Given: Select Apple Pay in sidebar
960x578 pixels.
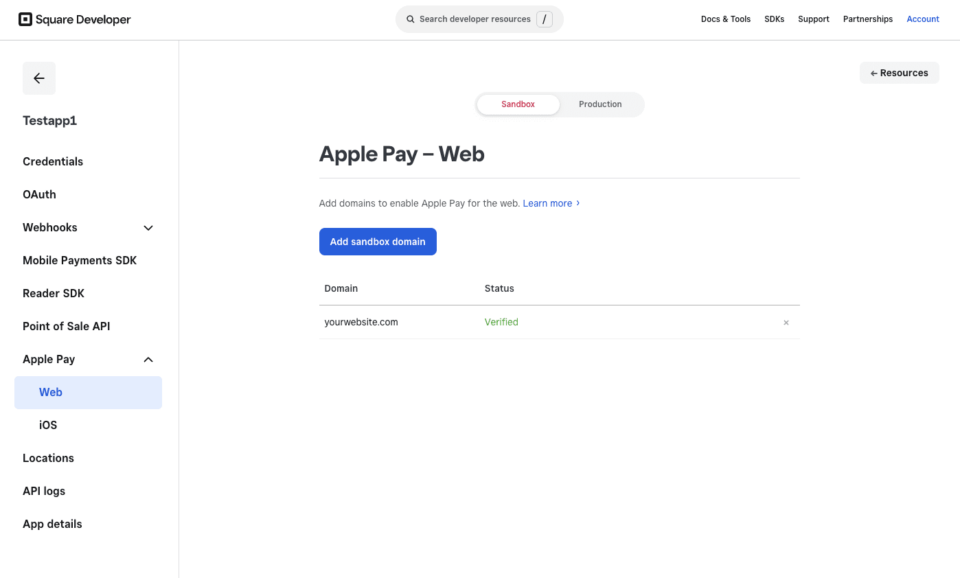Looking at the screenshot, I should pos(49,359).
